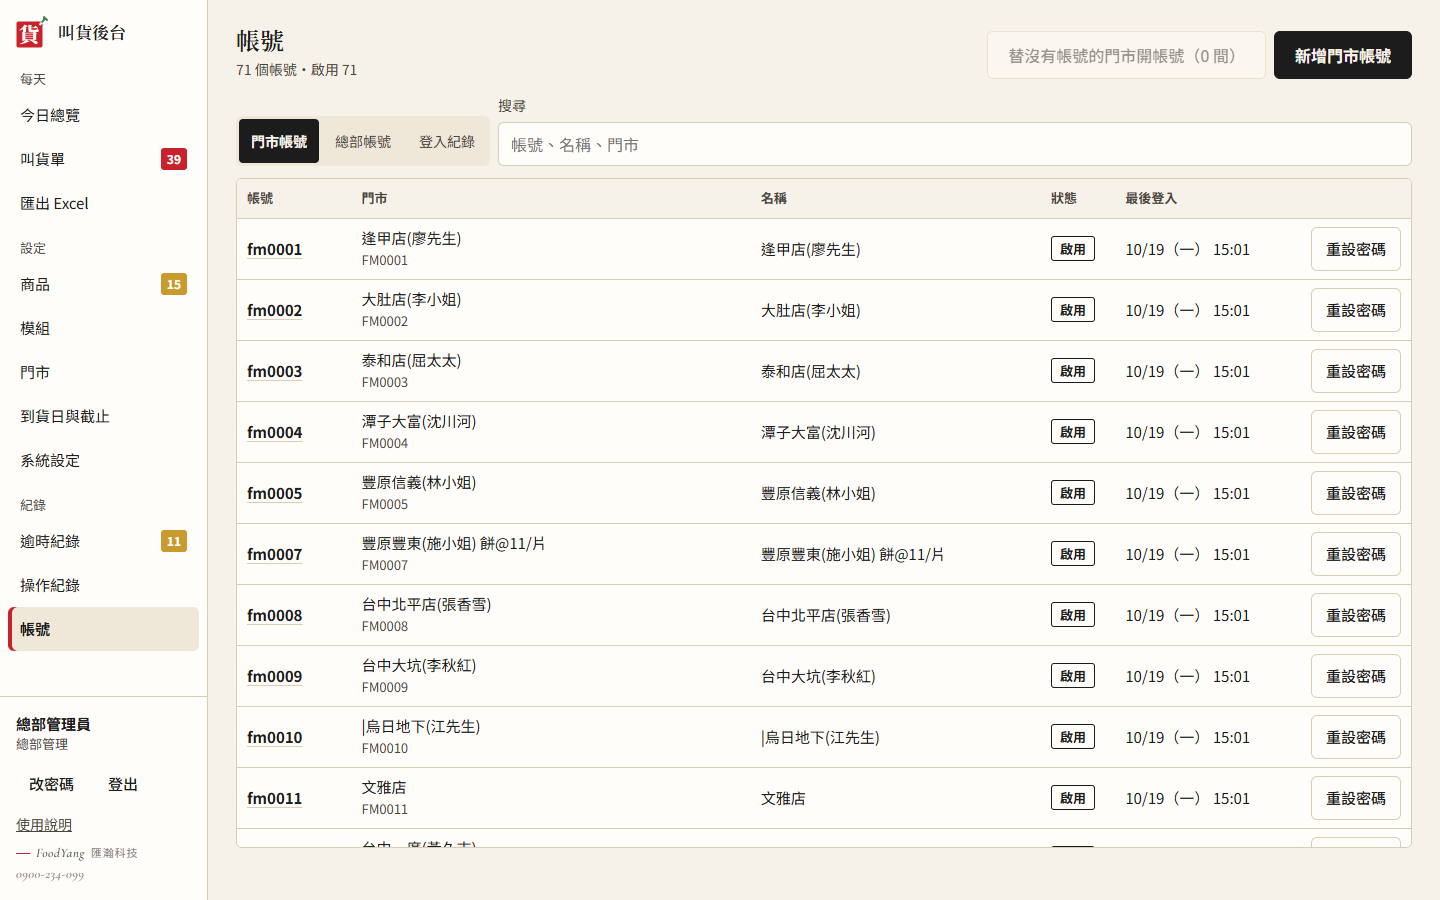Open 門市 sidebar item
1440x900 pixels.
point(103,372)
